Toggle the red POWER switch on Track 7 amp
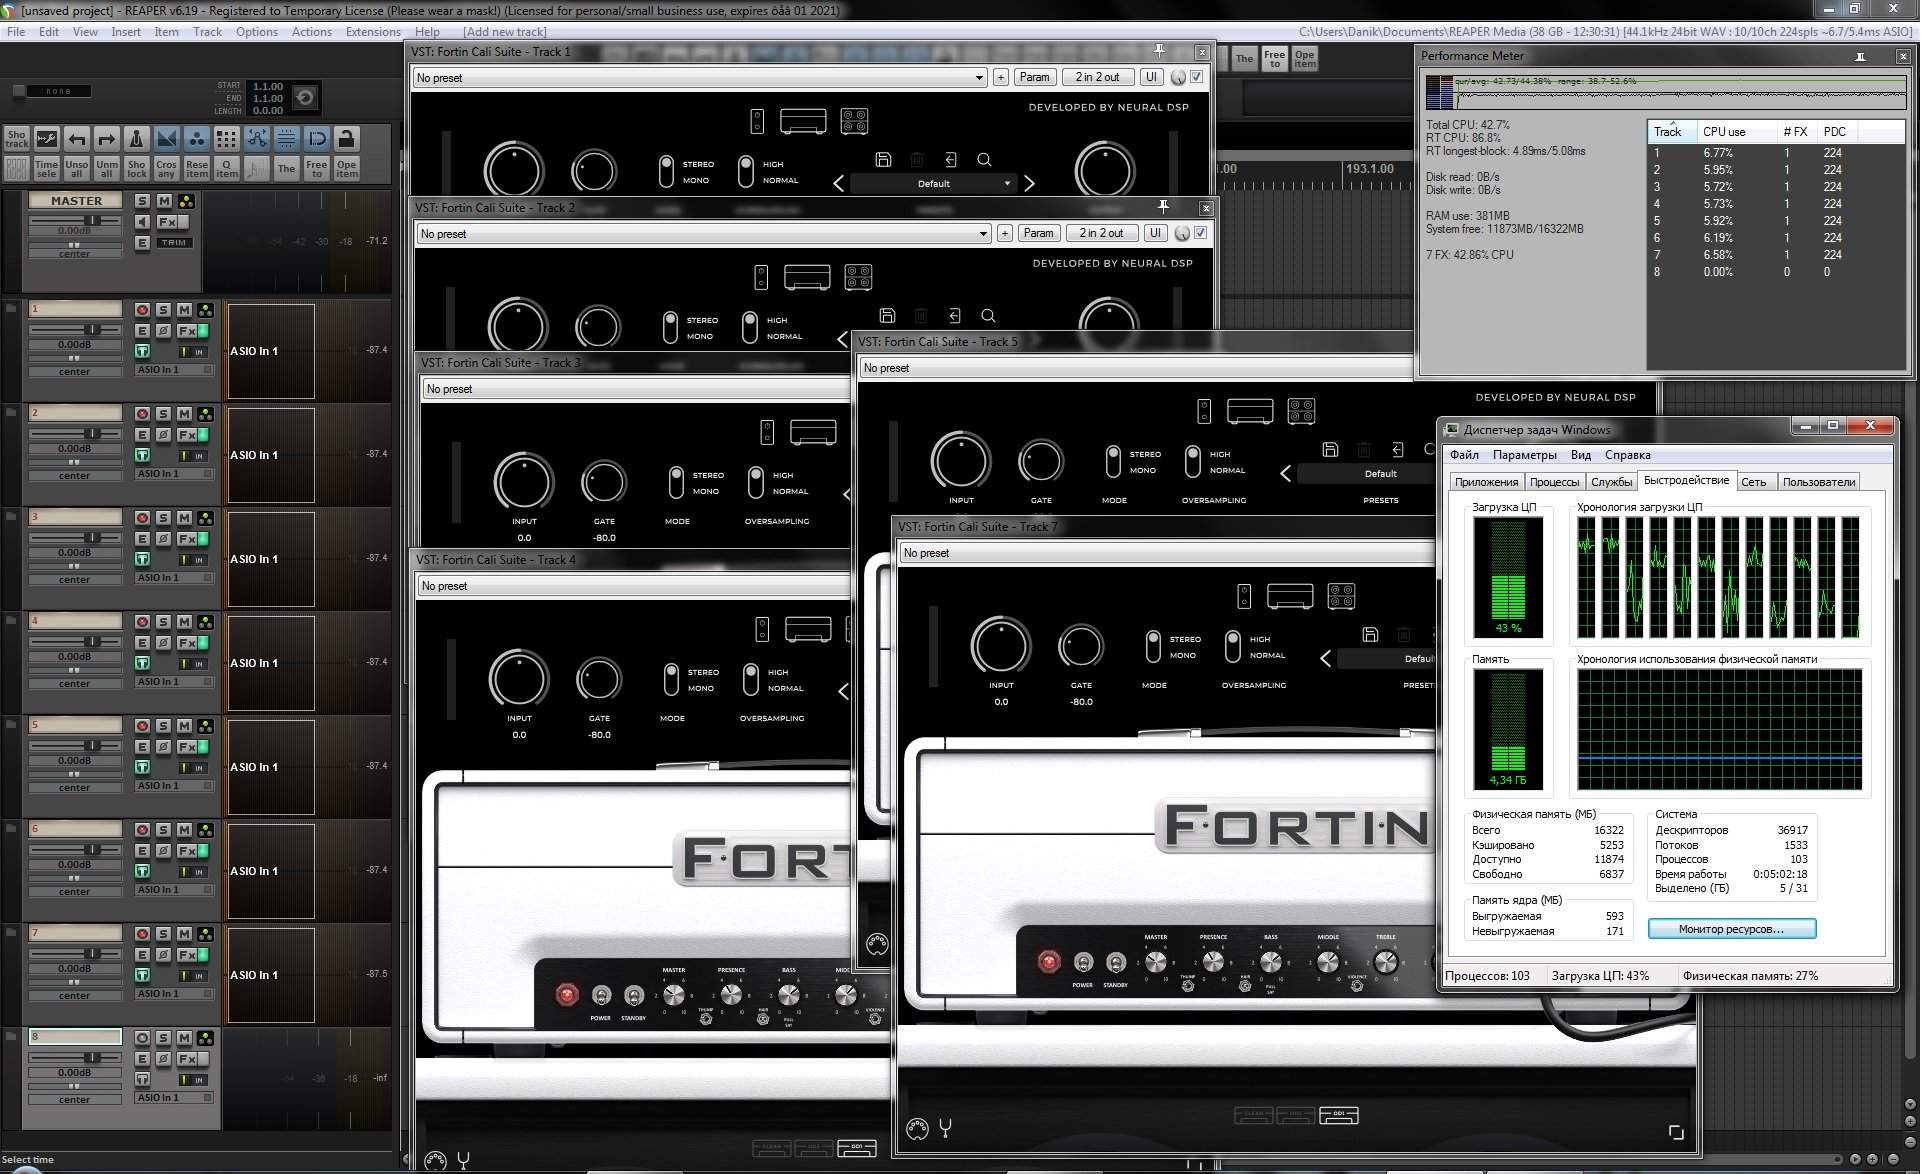The width and height of the screenshot is (1922, 1174). point(1049,962)
